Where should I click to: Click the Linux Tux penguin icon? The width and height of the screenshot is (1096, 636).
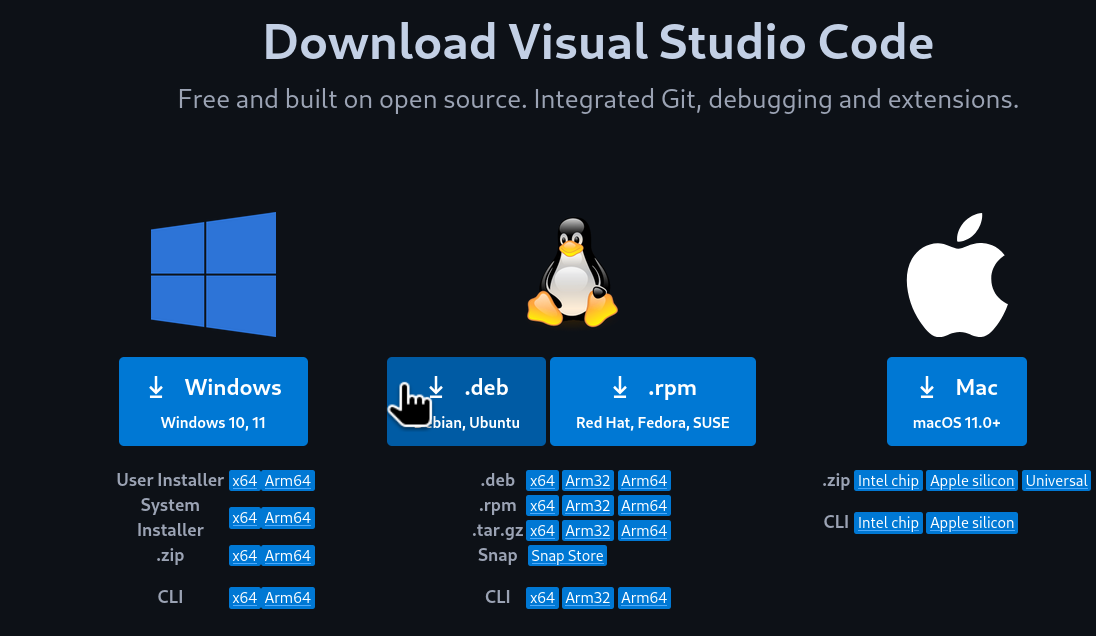click(x=572, y=272)
